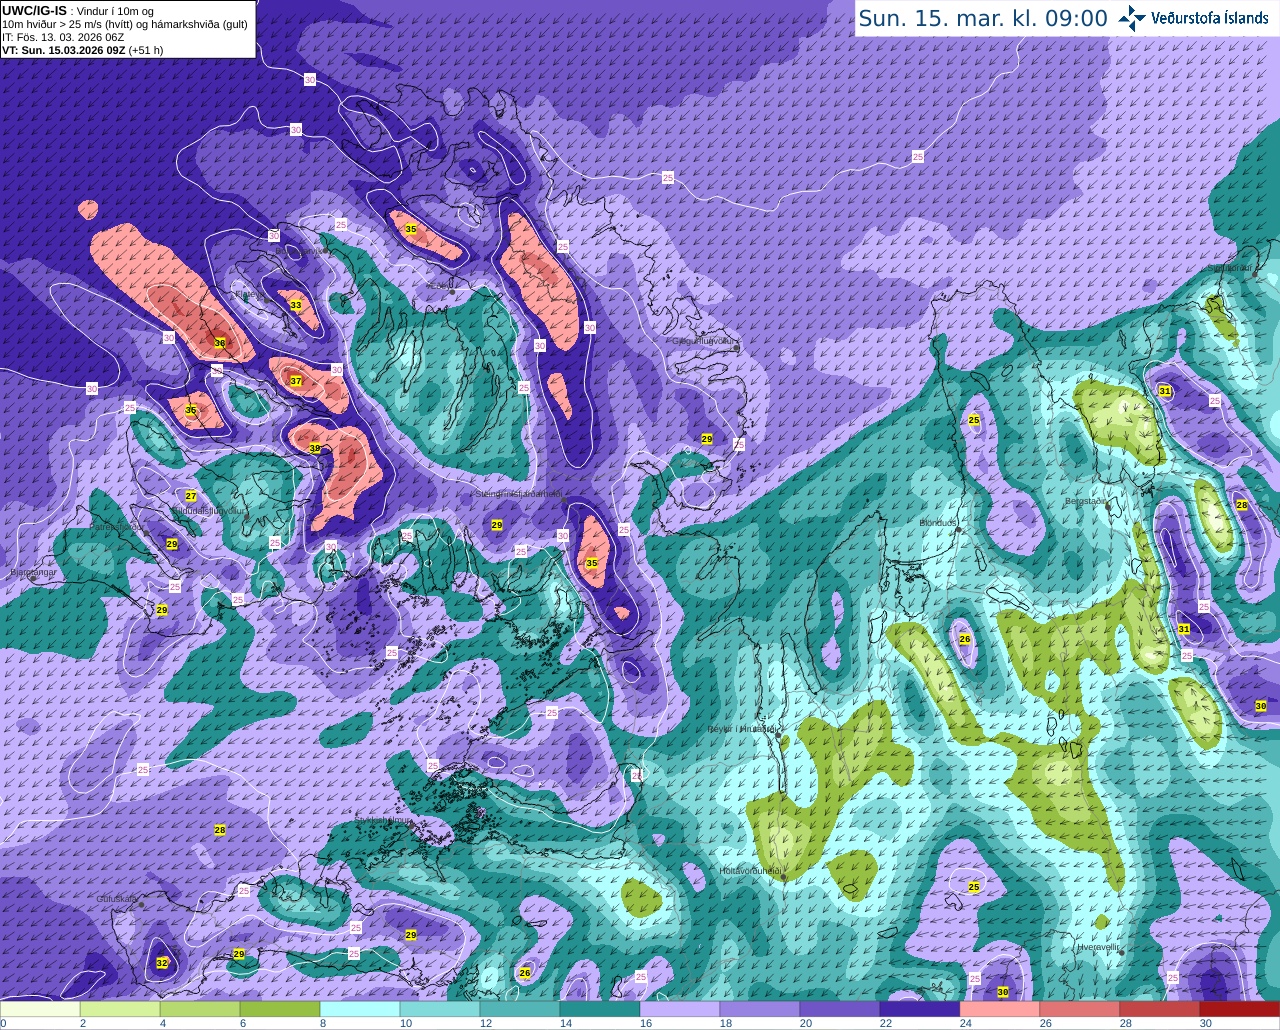Image resolution: width=1280 pixels, height=1030 pixels.
Task: Click the 0–2 m/s pale yellow legend swatch
Action: 40,1009
